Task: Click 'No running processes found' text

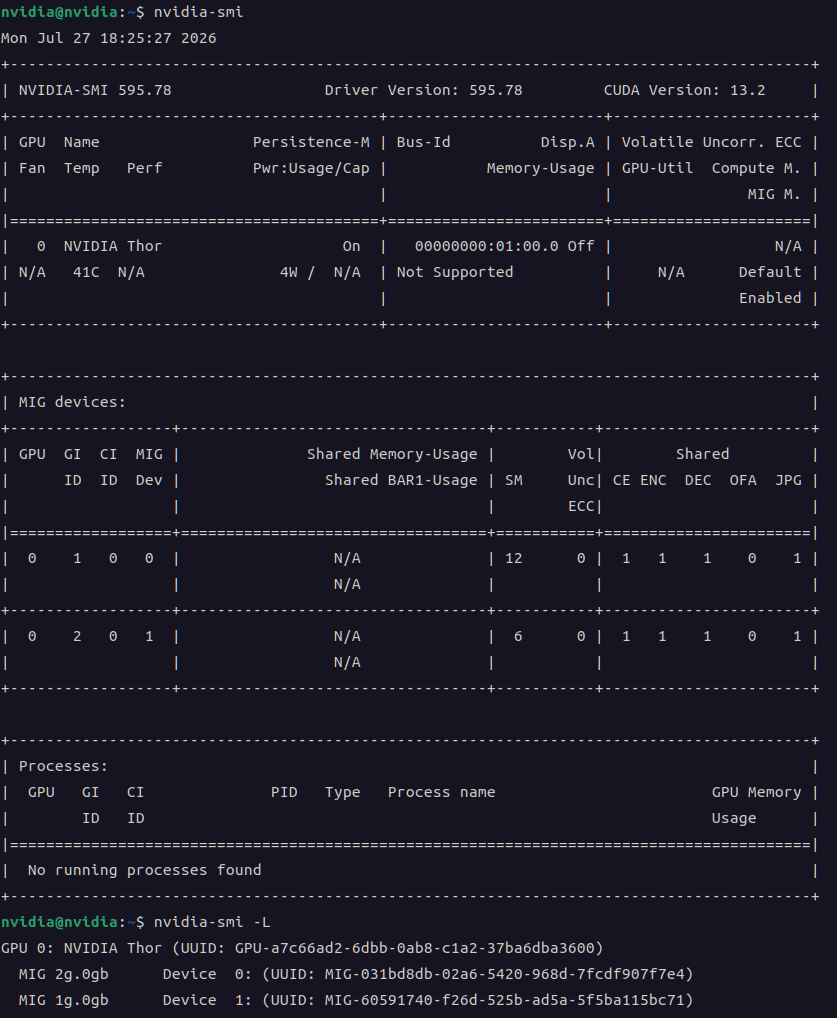Action: point(144,870)
